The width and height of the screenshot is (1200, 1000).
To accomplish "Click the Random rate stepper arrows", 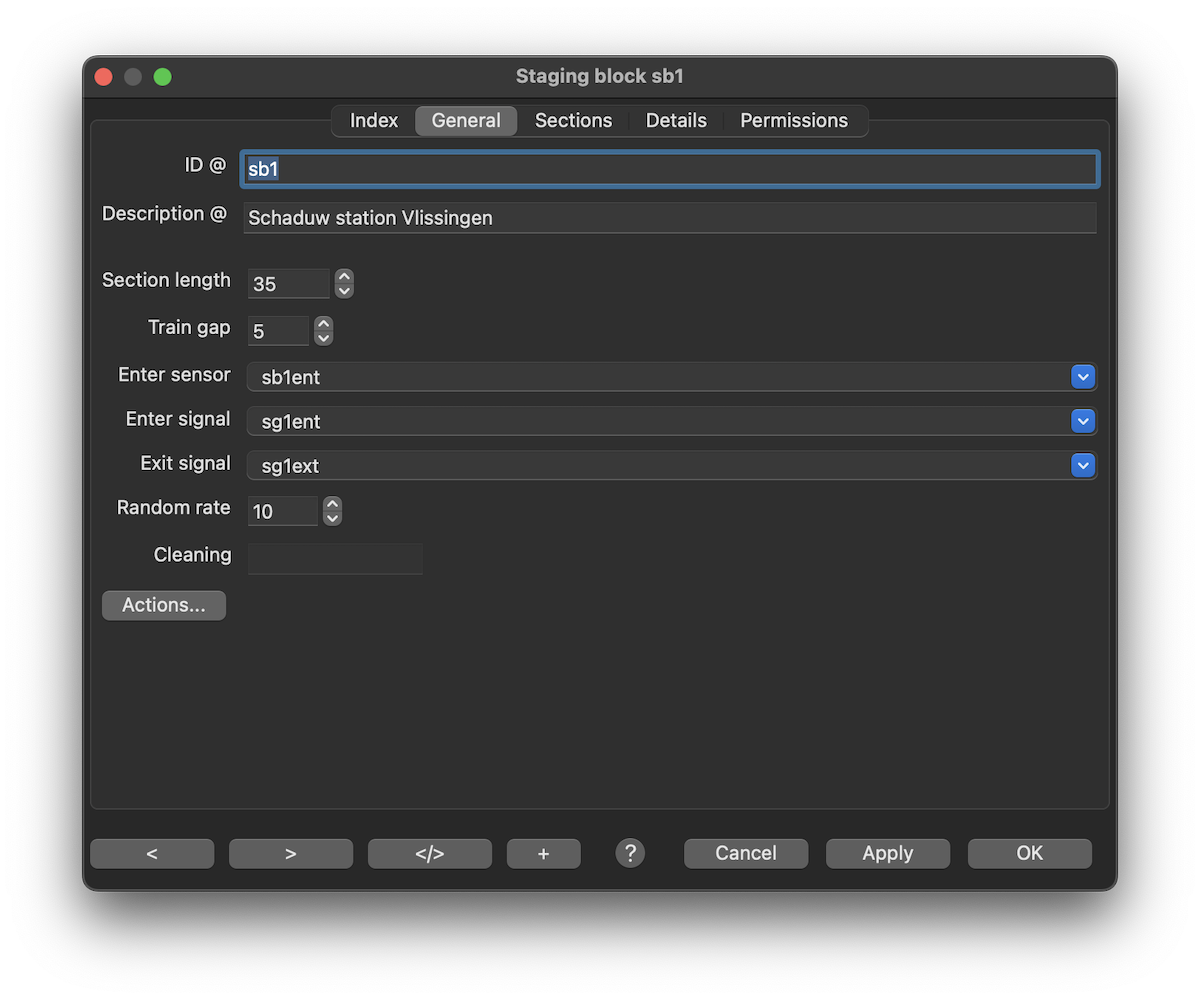I will tap(333, 511).
